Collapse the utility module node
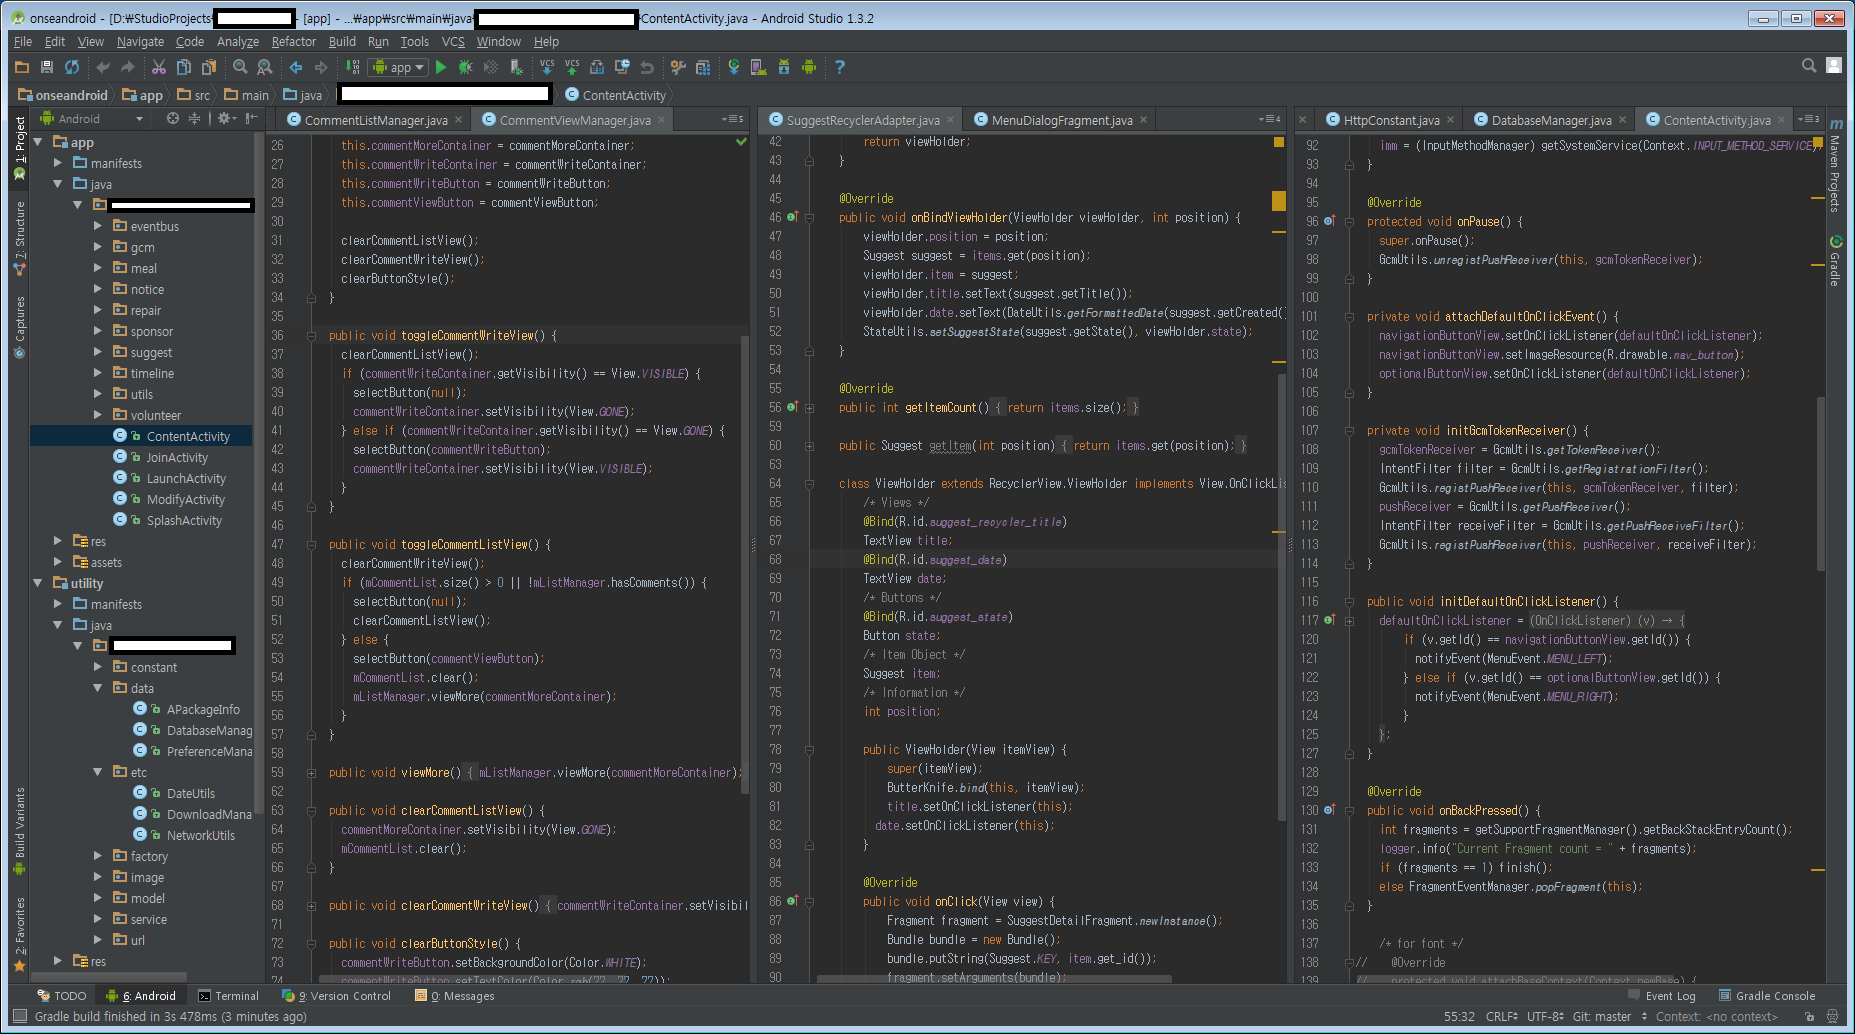Image resolution: width=1855 pixels, height=1034 pixels. pyautogui.click(x=38, y=583)
